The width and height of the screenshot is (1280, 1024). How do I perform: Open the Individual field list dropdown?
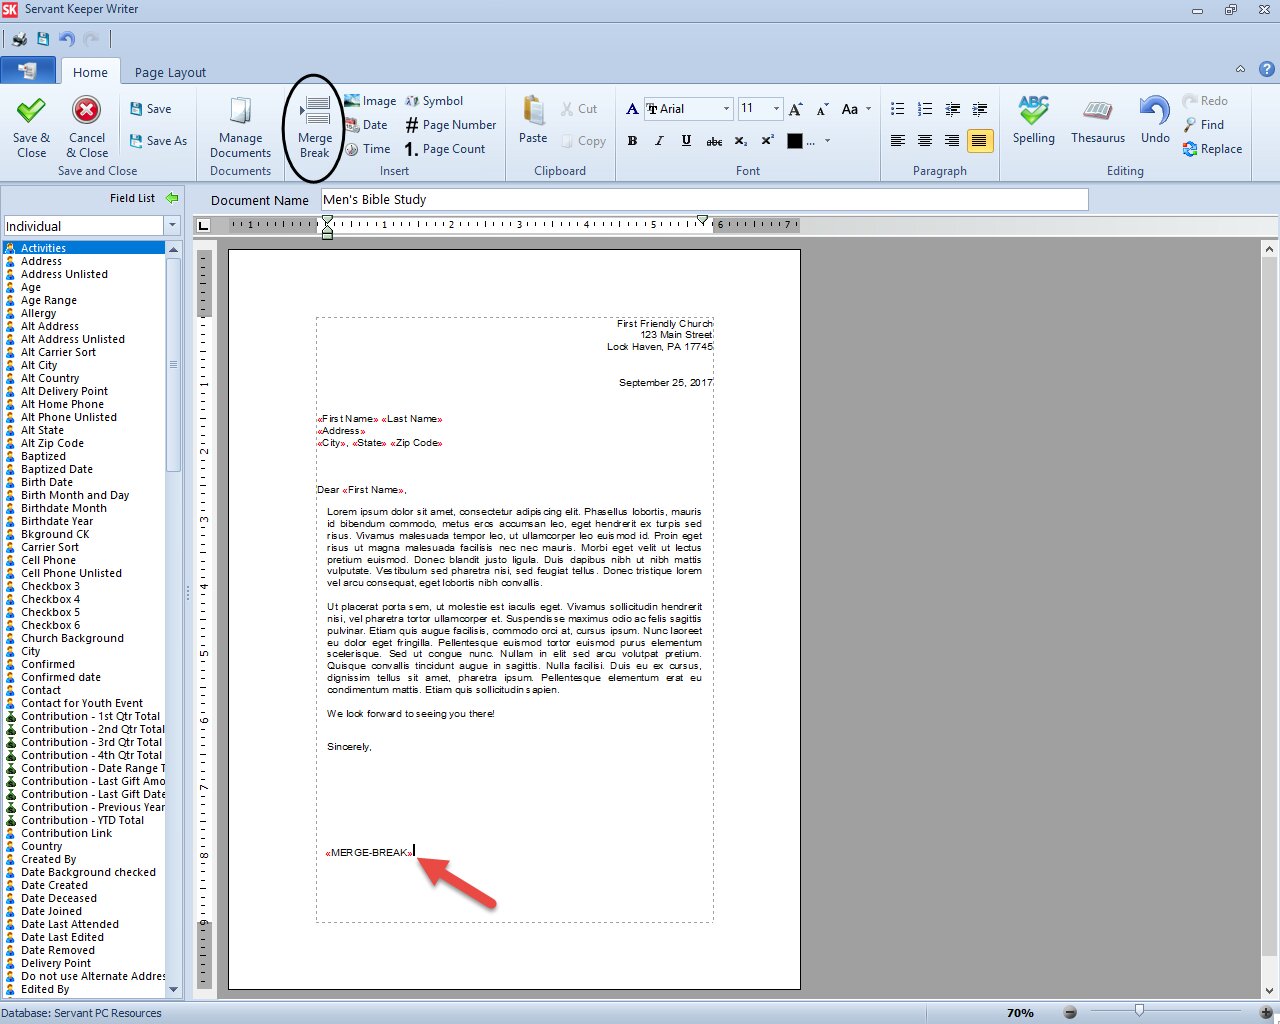pos(172,226)
